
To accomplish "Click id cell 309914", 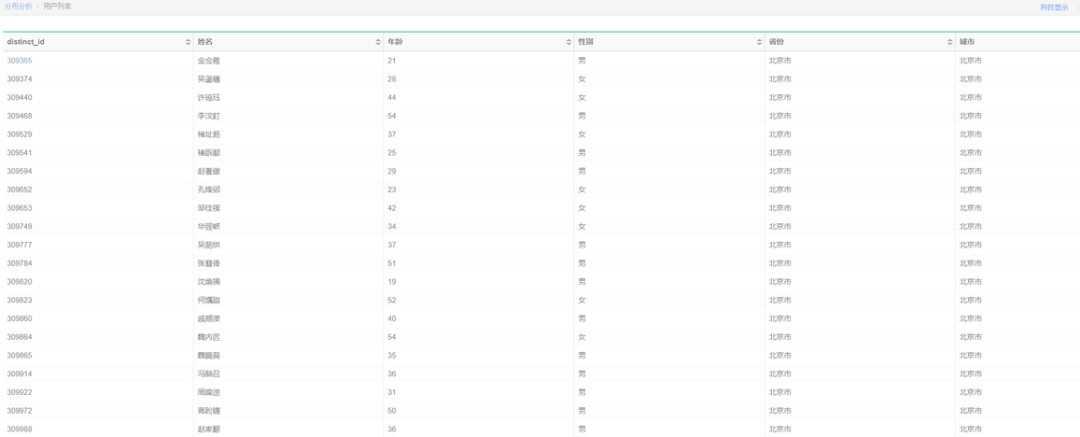I will click(x=19, y=374).
